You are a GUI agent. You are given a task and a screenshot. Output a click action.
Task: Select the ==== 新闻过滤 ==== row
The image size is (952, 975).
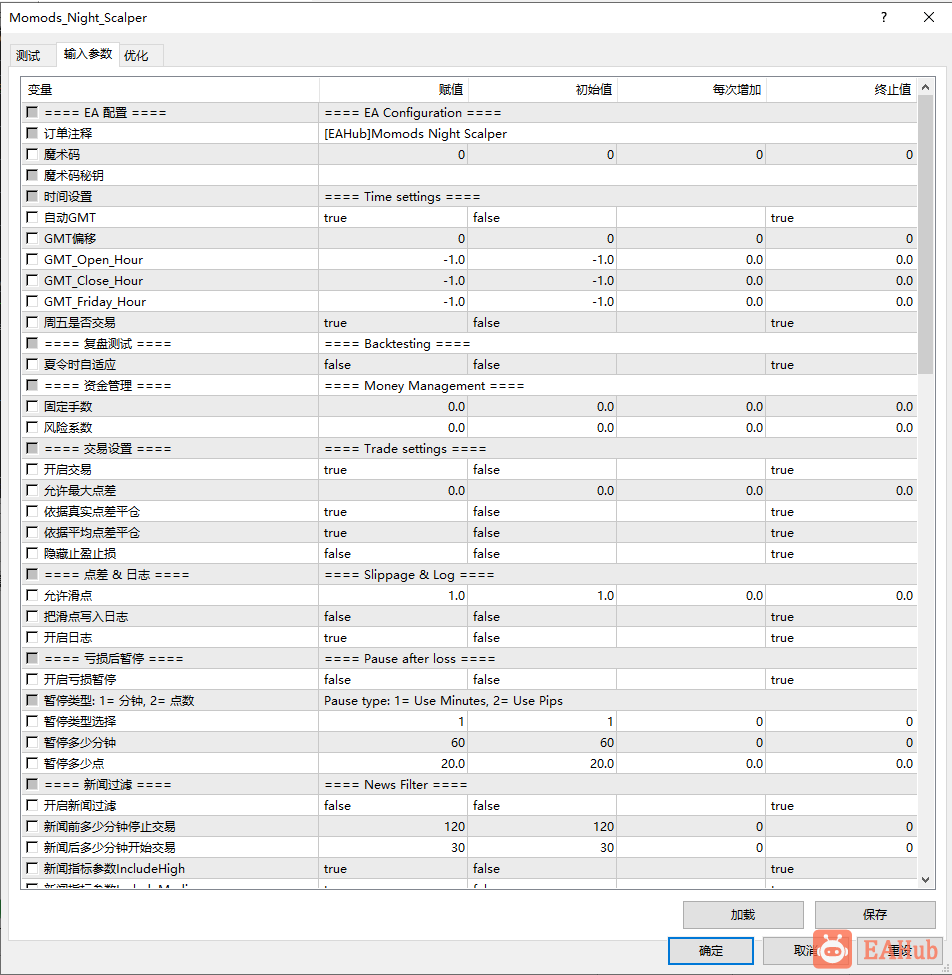tap(469, 785)
